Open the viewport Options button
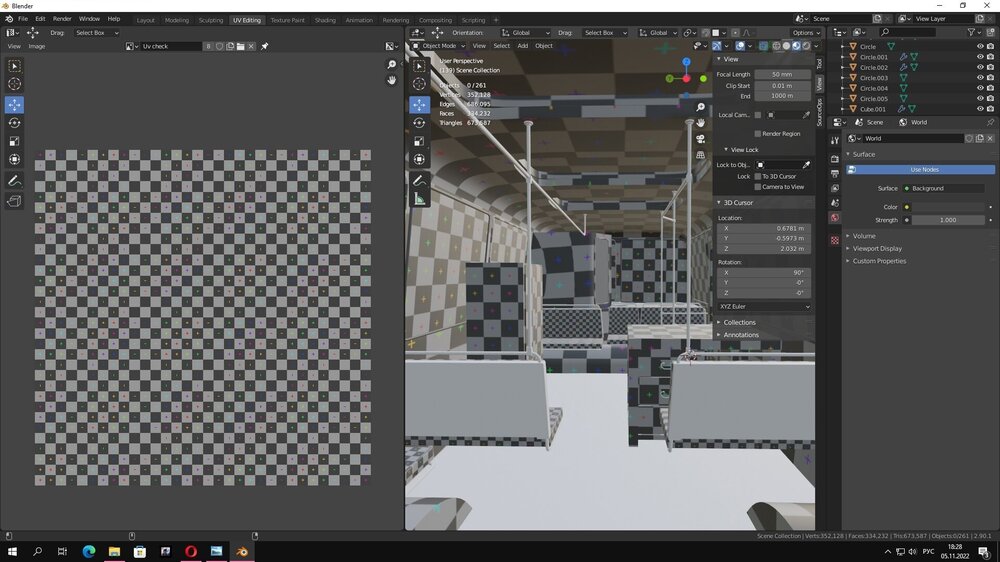The width and height of the screenshot is (1000, 562). point(804,32)
